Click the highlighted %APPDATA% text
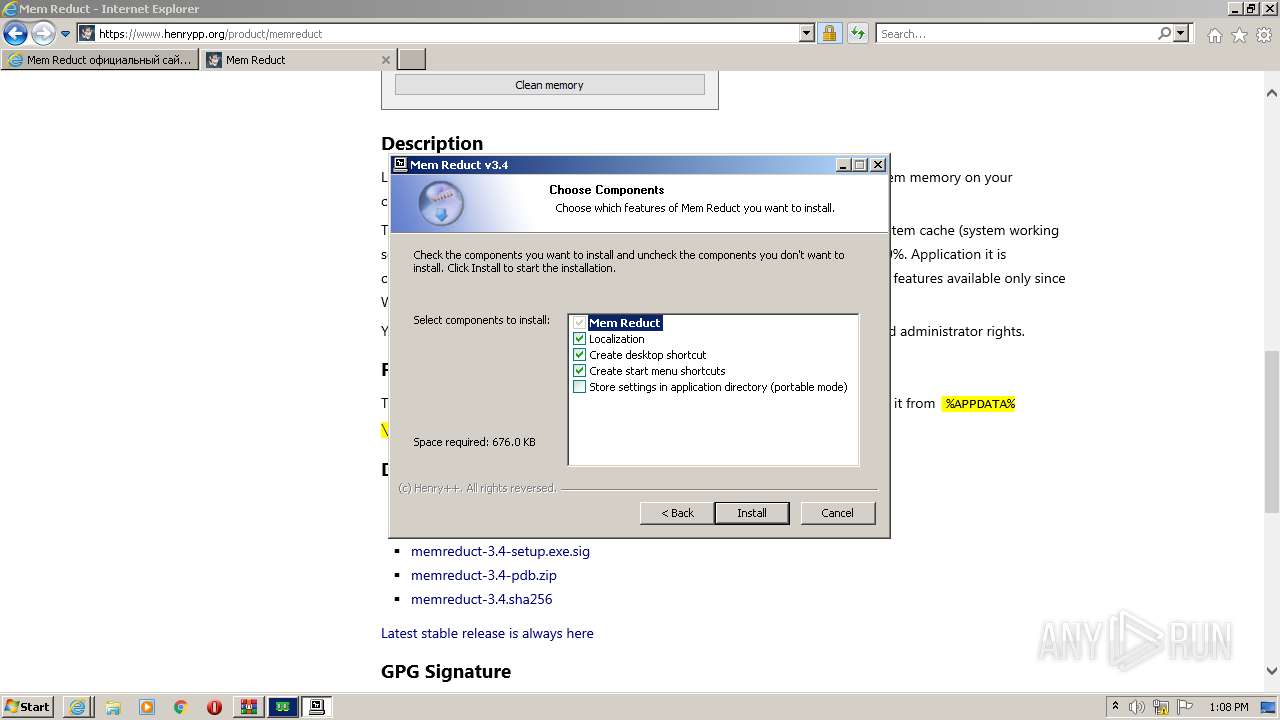The width and height of the screenshot is (1280, 720). click(x=979, y=404)
